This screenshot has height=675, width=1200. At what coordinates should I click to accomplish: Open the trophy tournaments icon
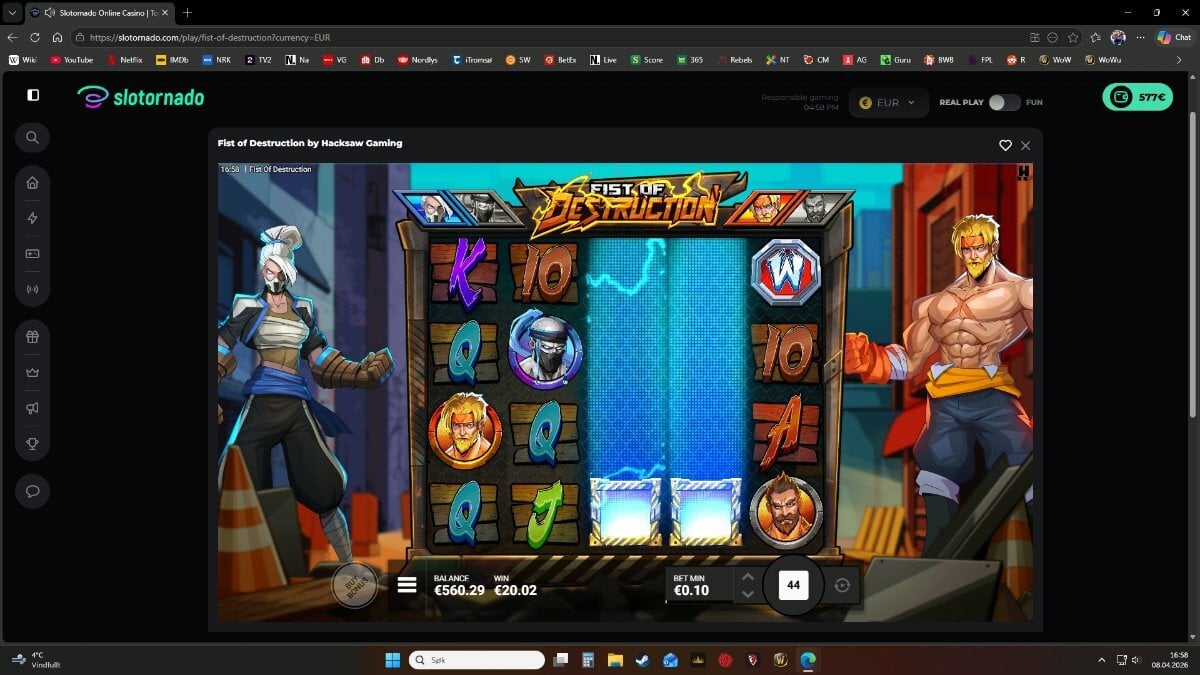coord(33,444)
